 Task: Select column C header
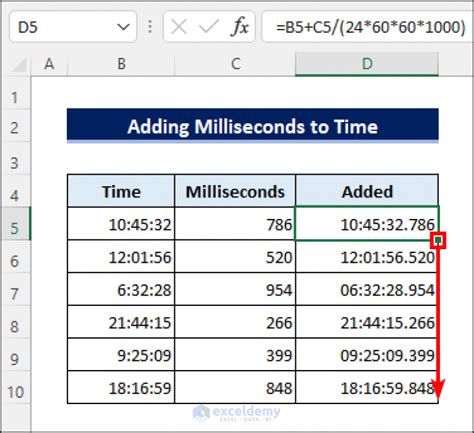click(235, 64)
